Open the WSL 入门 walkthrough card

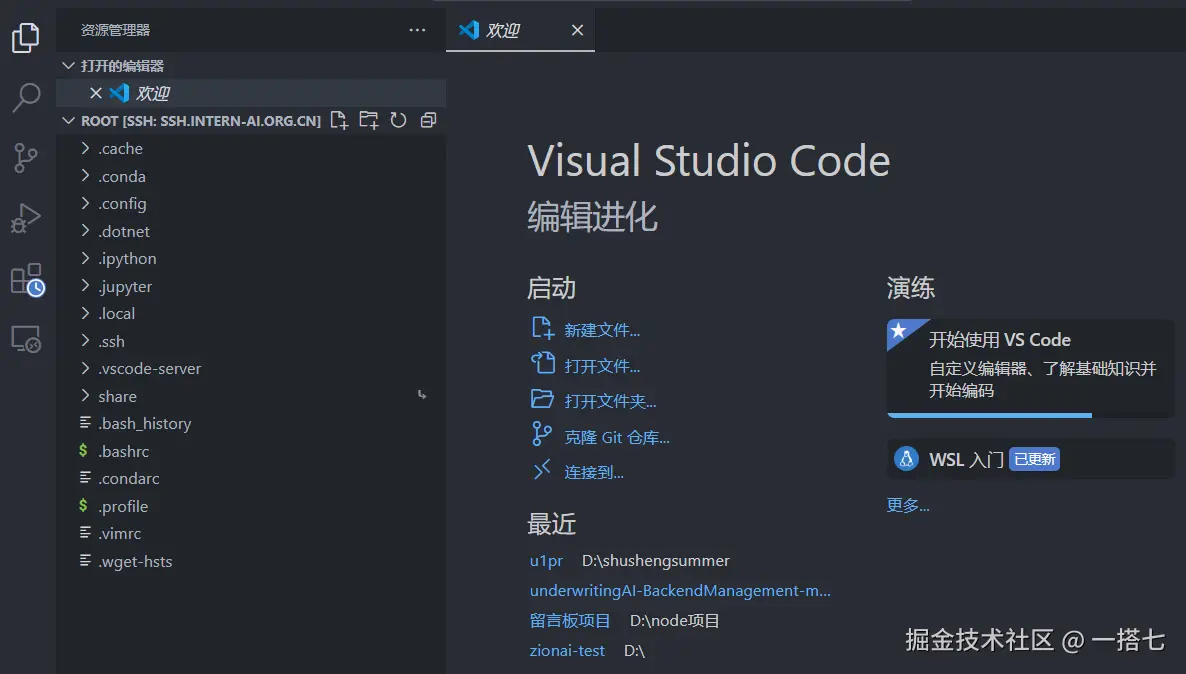(x=1030, y=459)
